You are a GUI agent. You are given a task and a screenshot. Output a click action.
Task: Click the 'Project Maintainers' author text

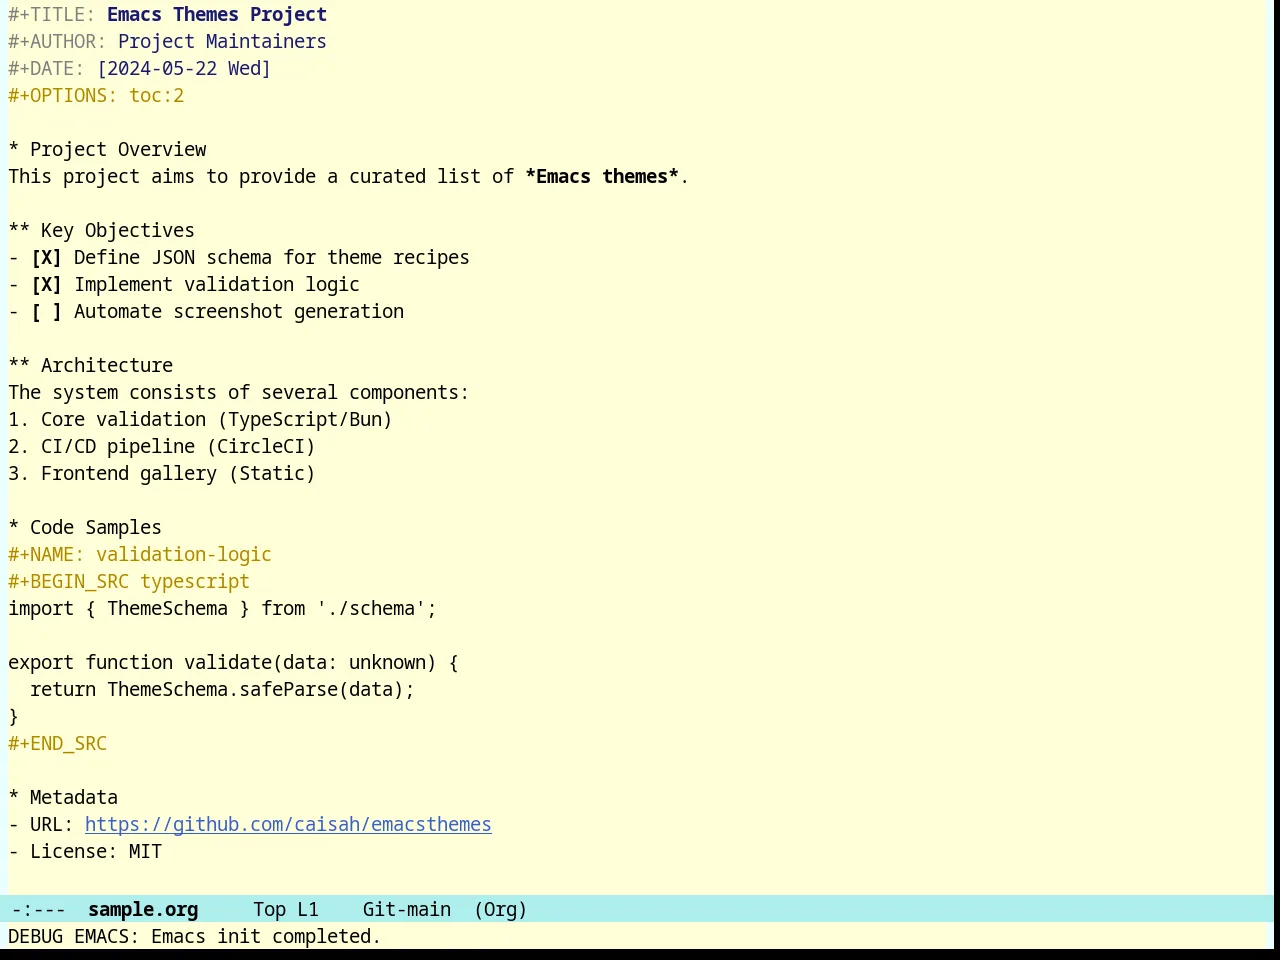coord(222,42)
